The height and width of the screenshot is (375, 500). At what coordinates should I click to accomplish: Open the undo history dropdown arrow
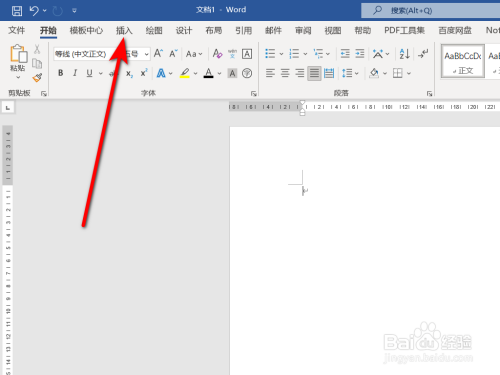[x=45, y=11]
